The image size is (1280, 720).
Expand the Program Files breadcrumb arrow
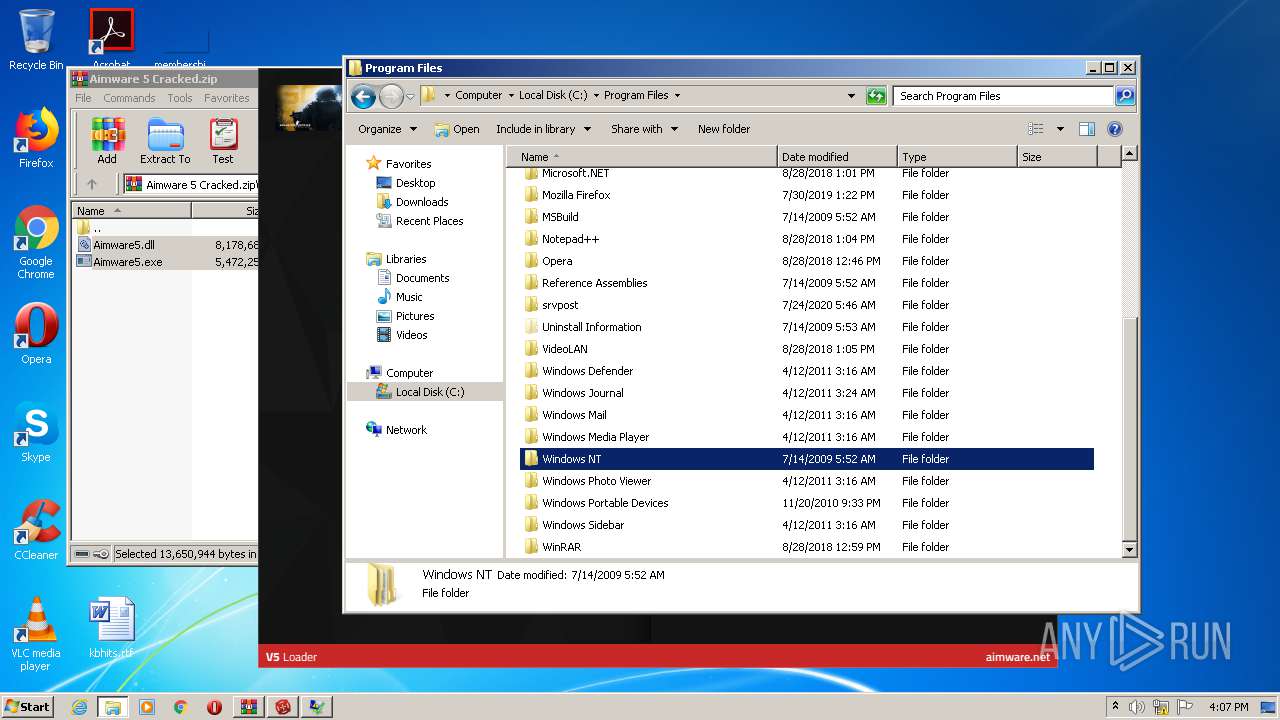coord(677,96)
